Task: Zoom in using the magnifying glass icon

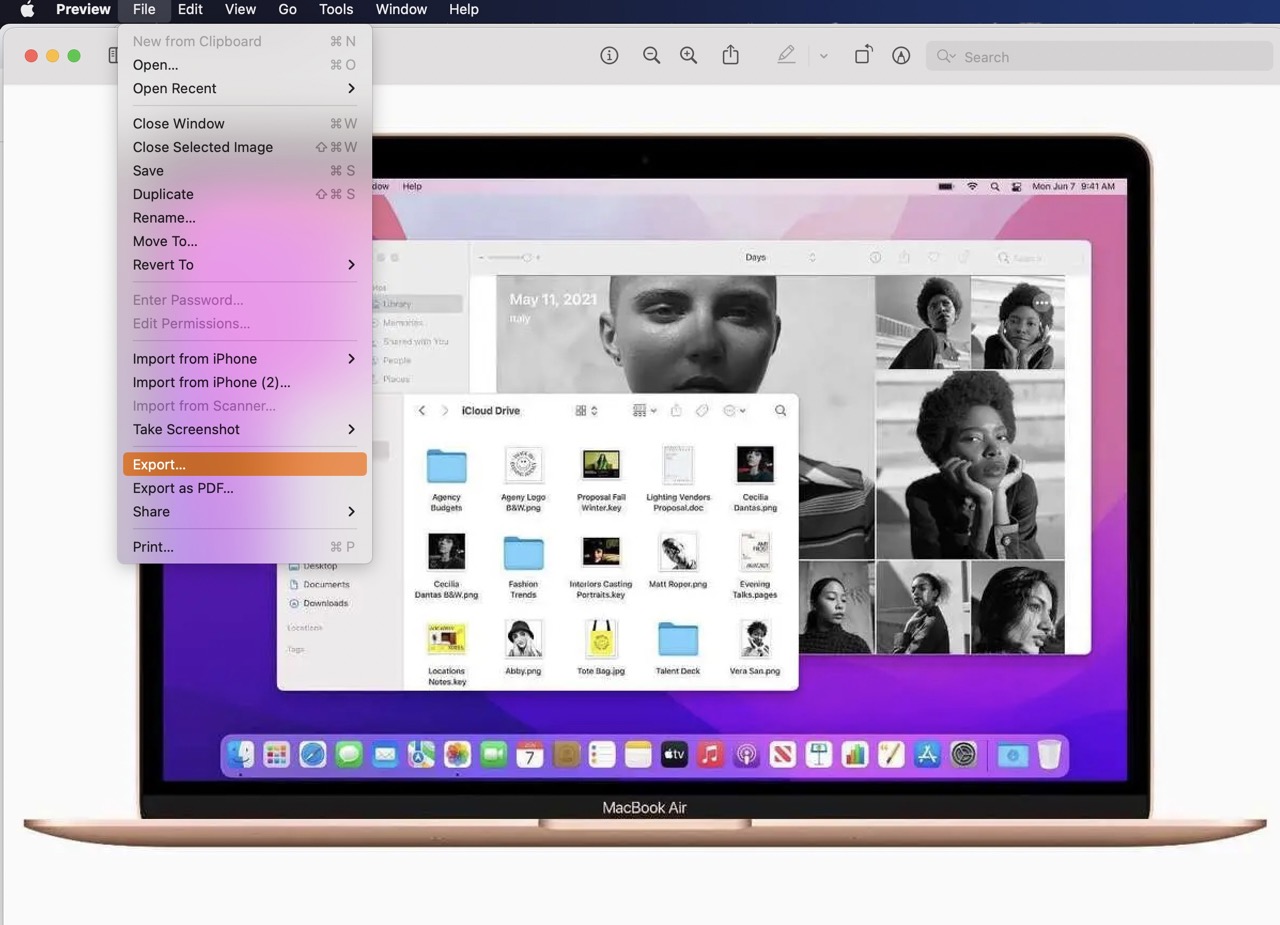Action: pyautogui.click(x=688, y=56)
